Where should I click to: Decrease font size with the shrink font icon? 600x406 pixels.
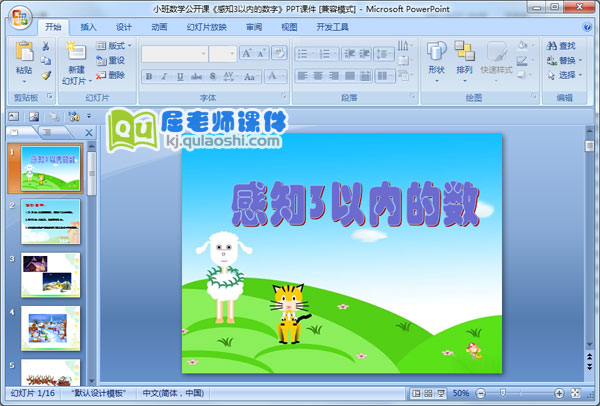[x=261, y=54]
